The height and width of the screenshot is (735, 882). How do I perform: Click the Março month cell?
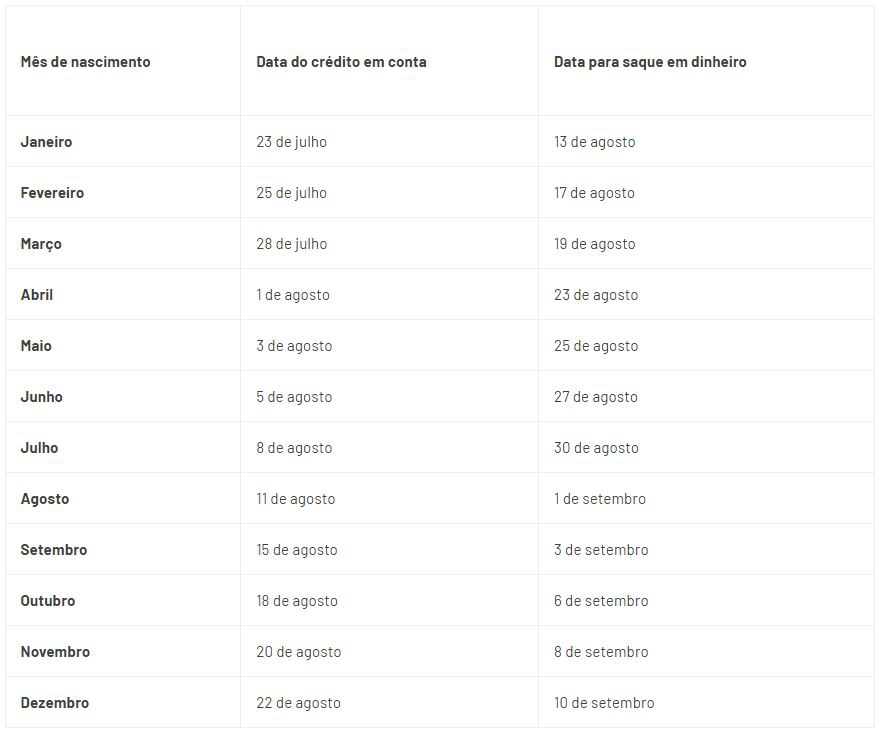pyautogui.click(x=41, y=244)
